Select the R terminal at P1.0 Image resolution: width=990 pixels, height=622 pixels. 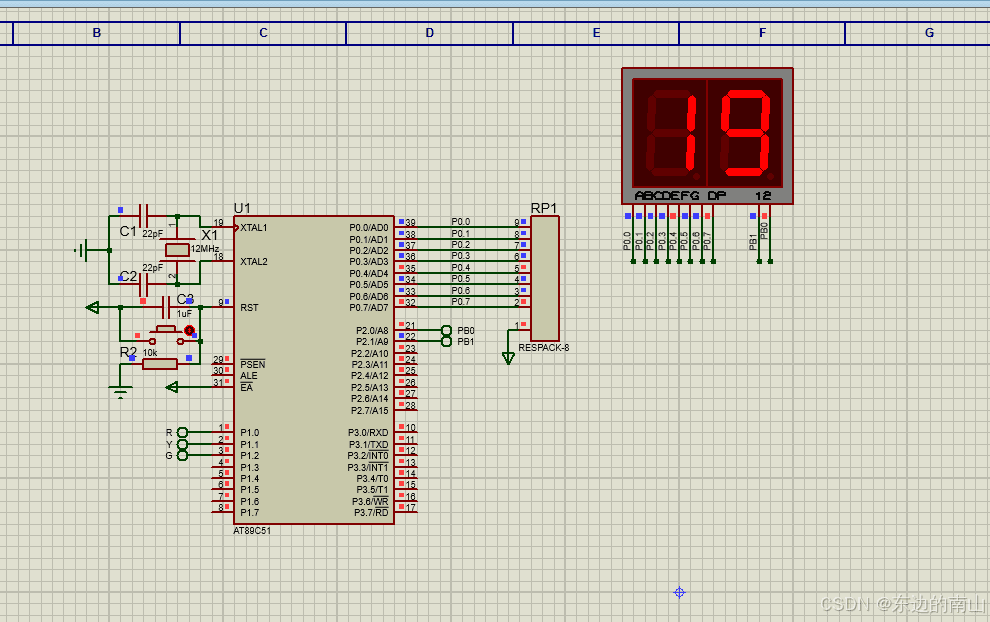pos(182,433)
